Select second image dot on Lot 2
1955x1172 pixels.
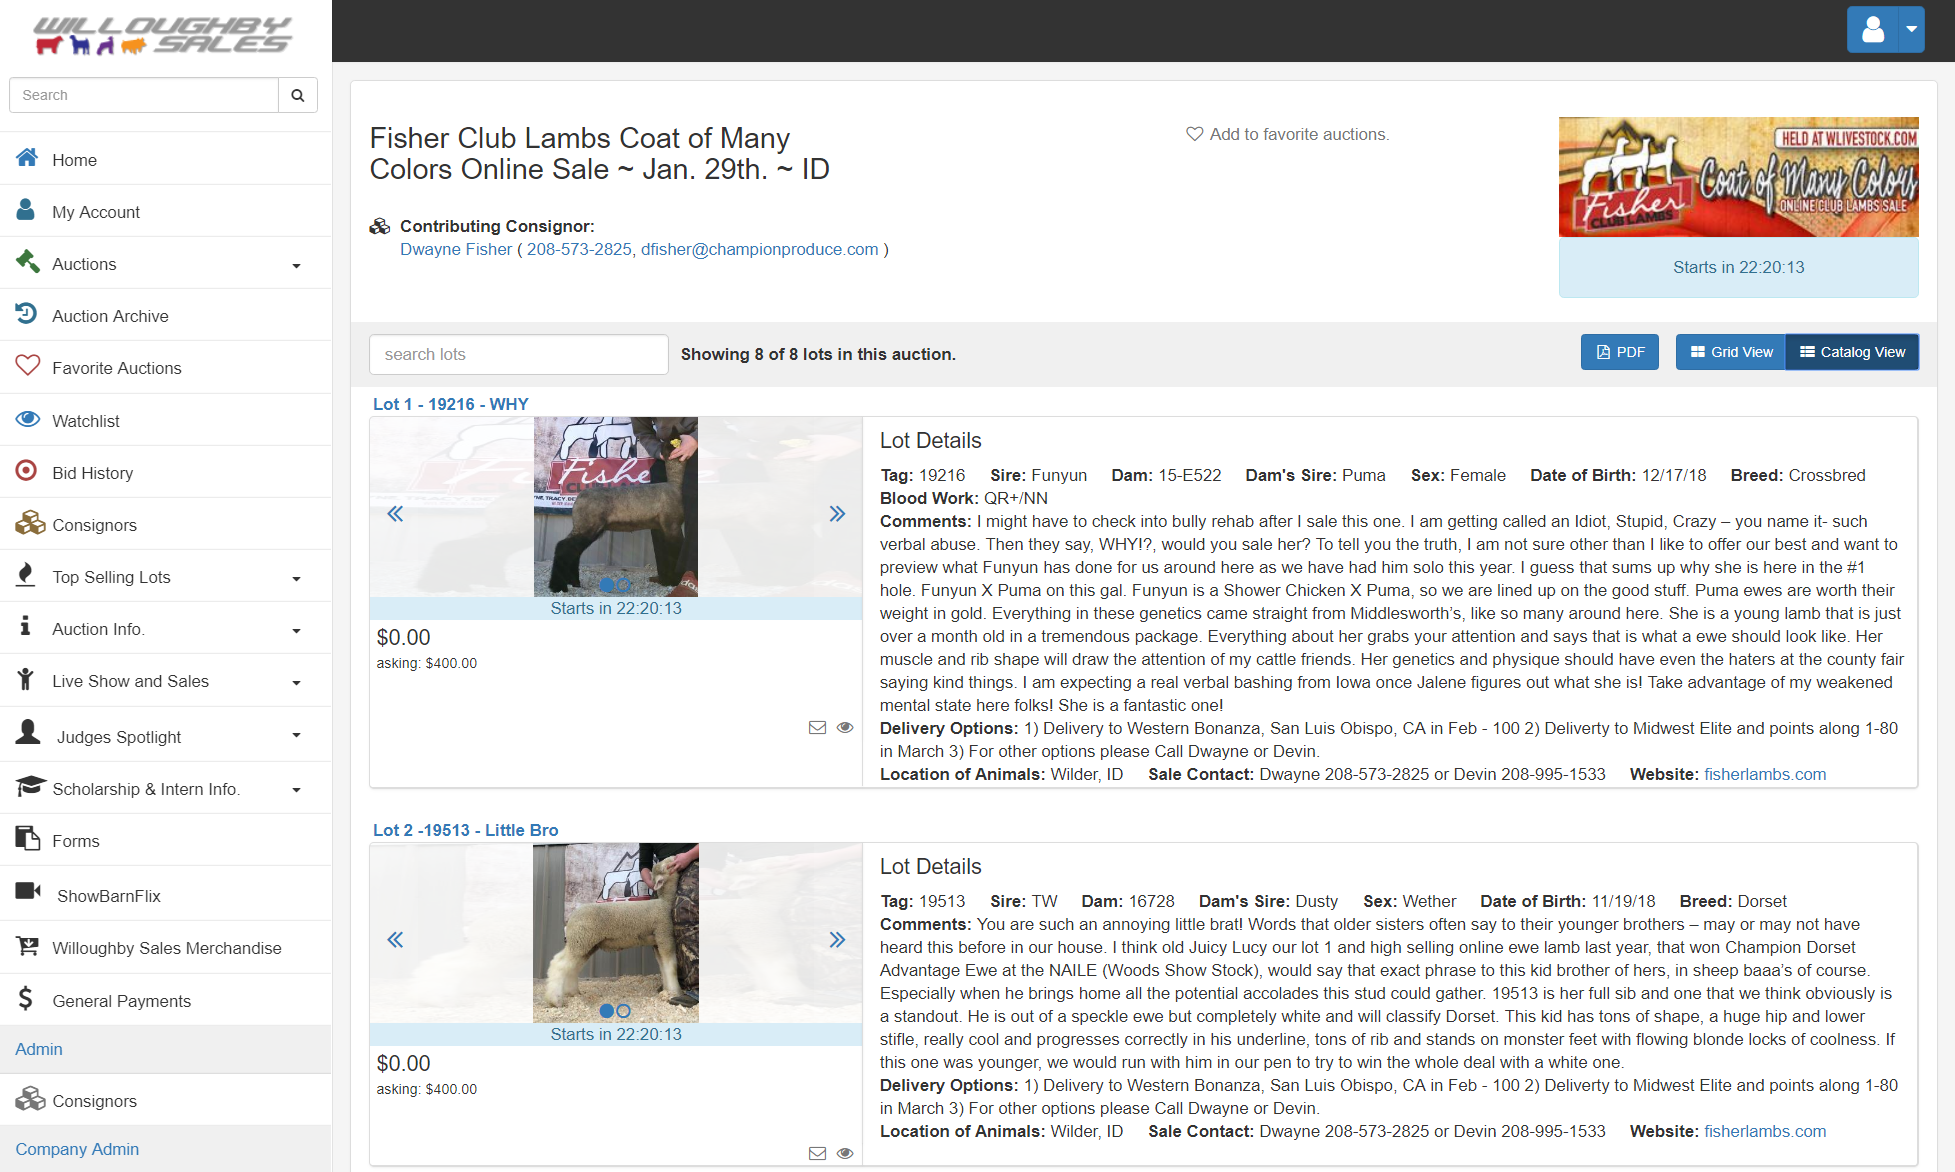point(624,1011)
